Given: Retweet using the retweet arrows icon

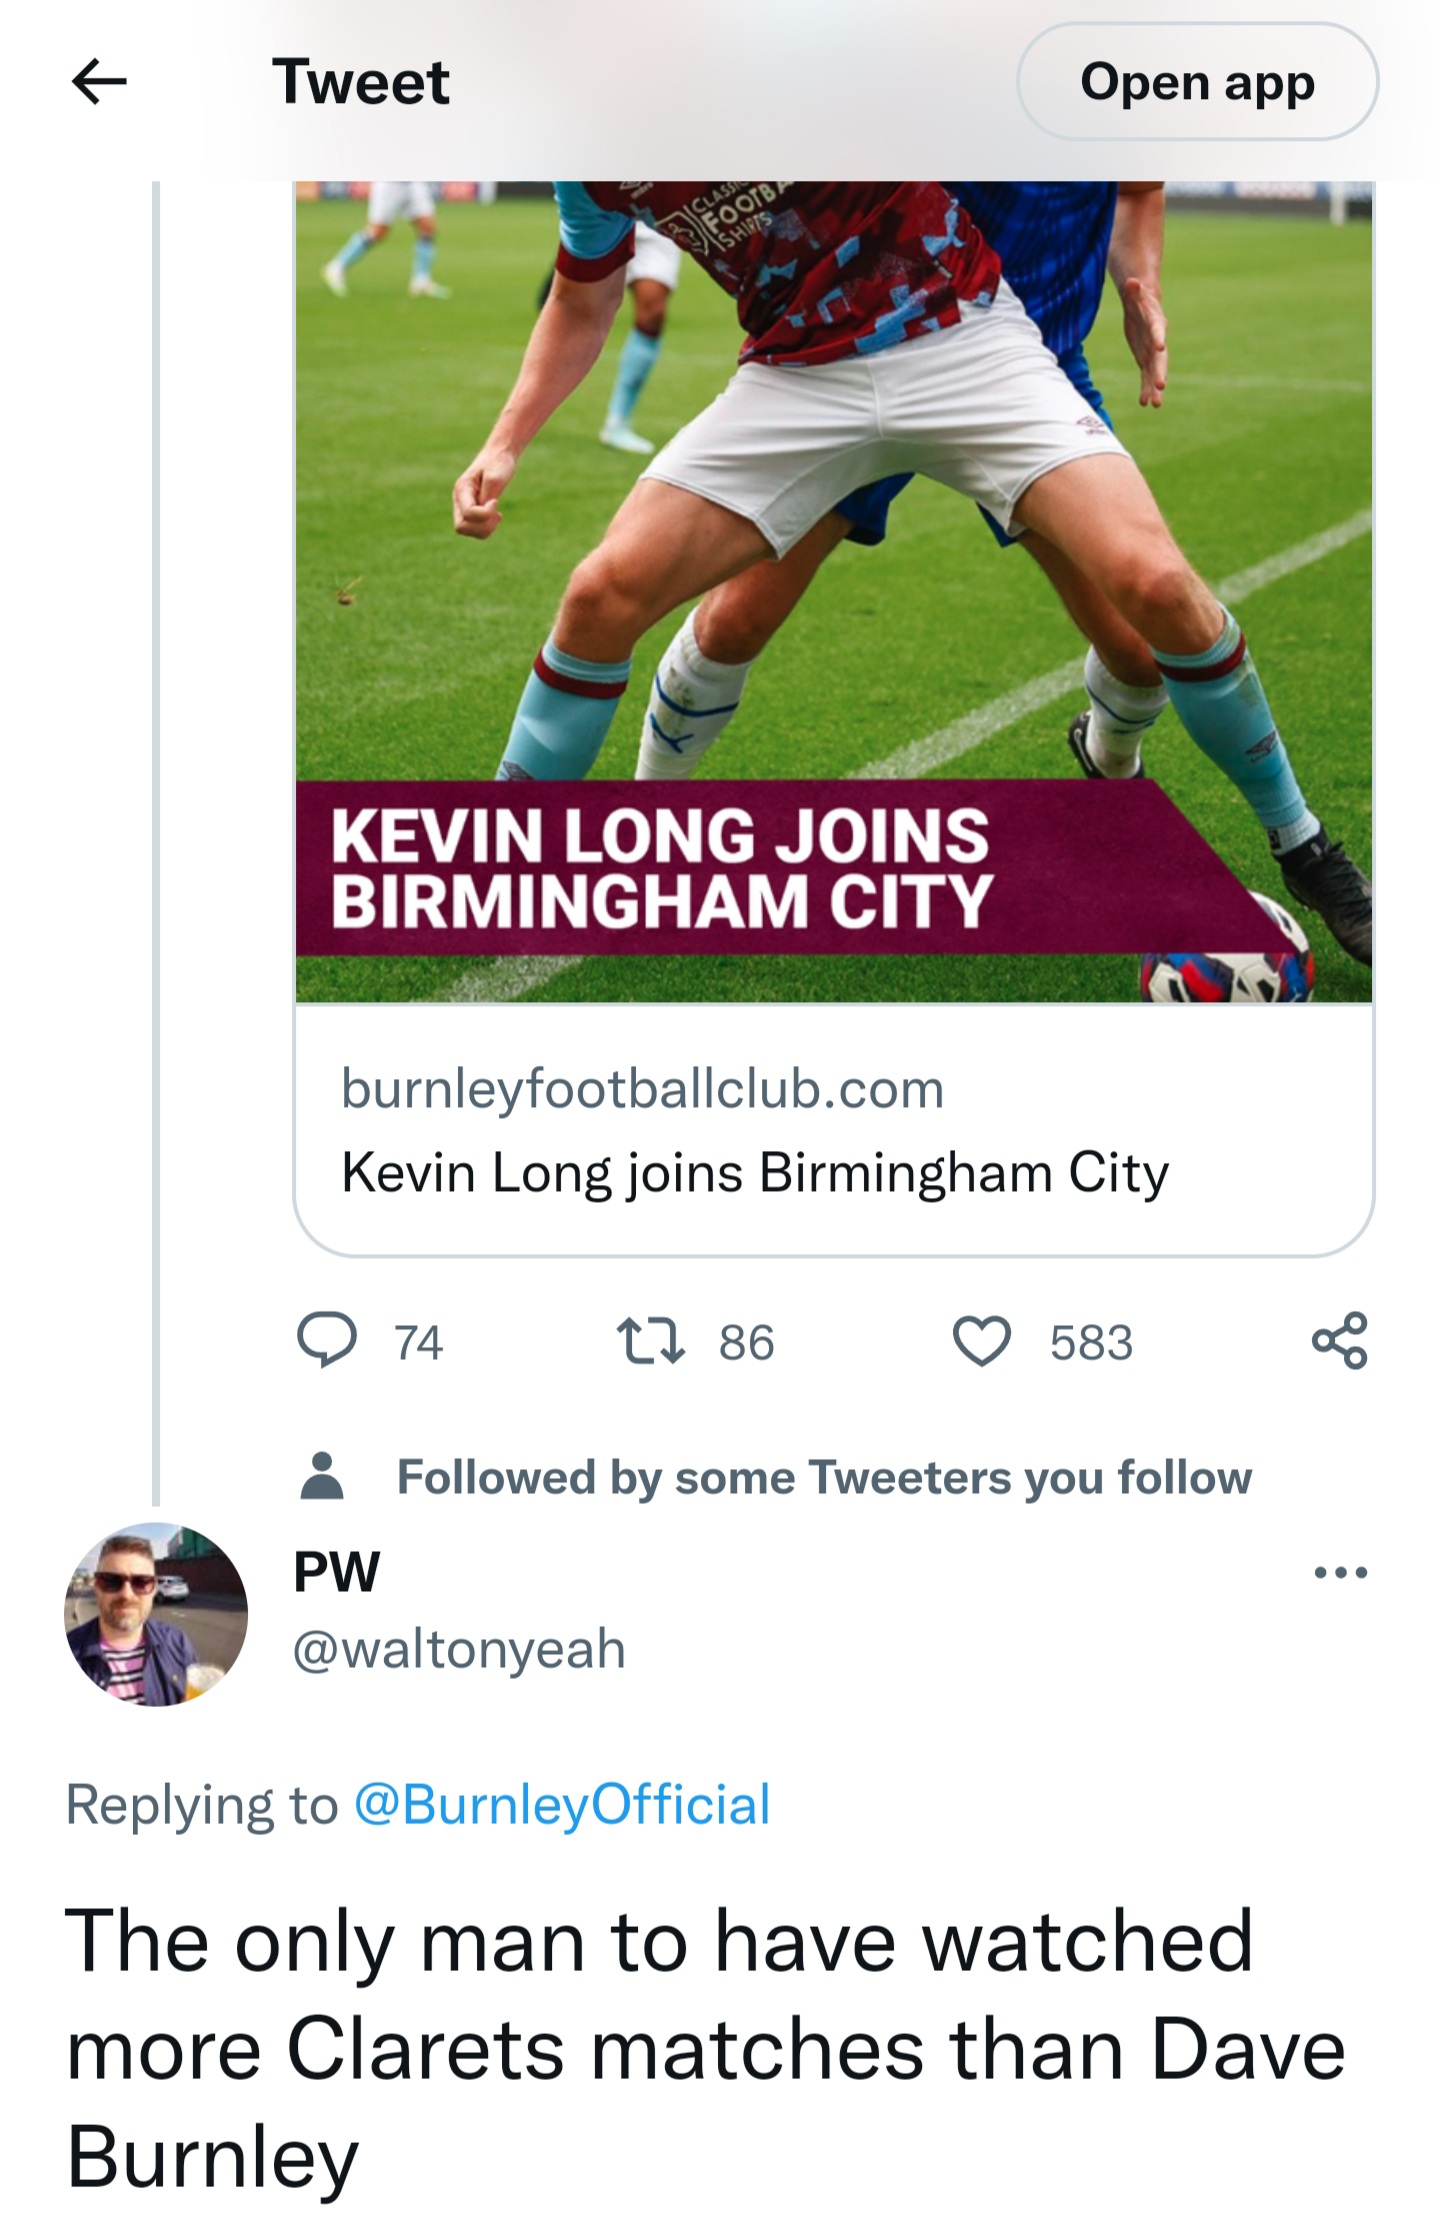Looking at the screenshot, I should 651,1342.
